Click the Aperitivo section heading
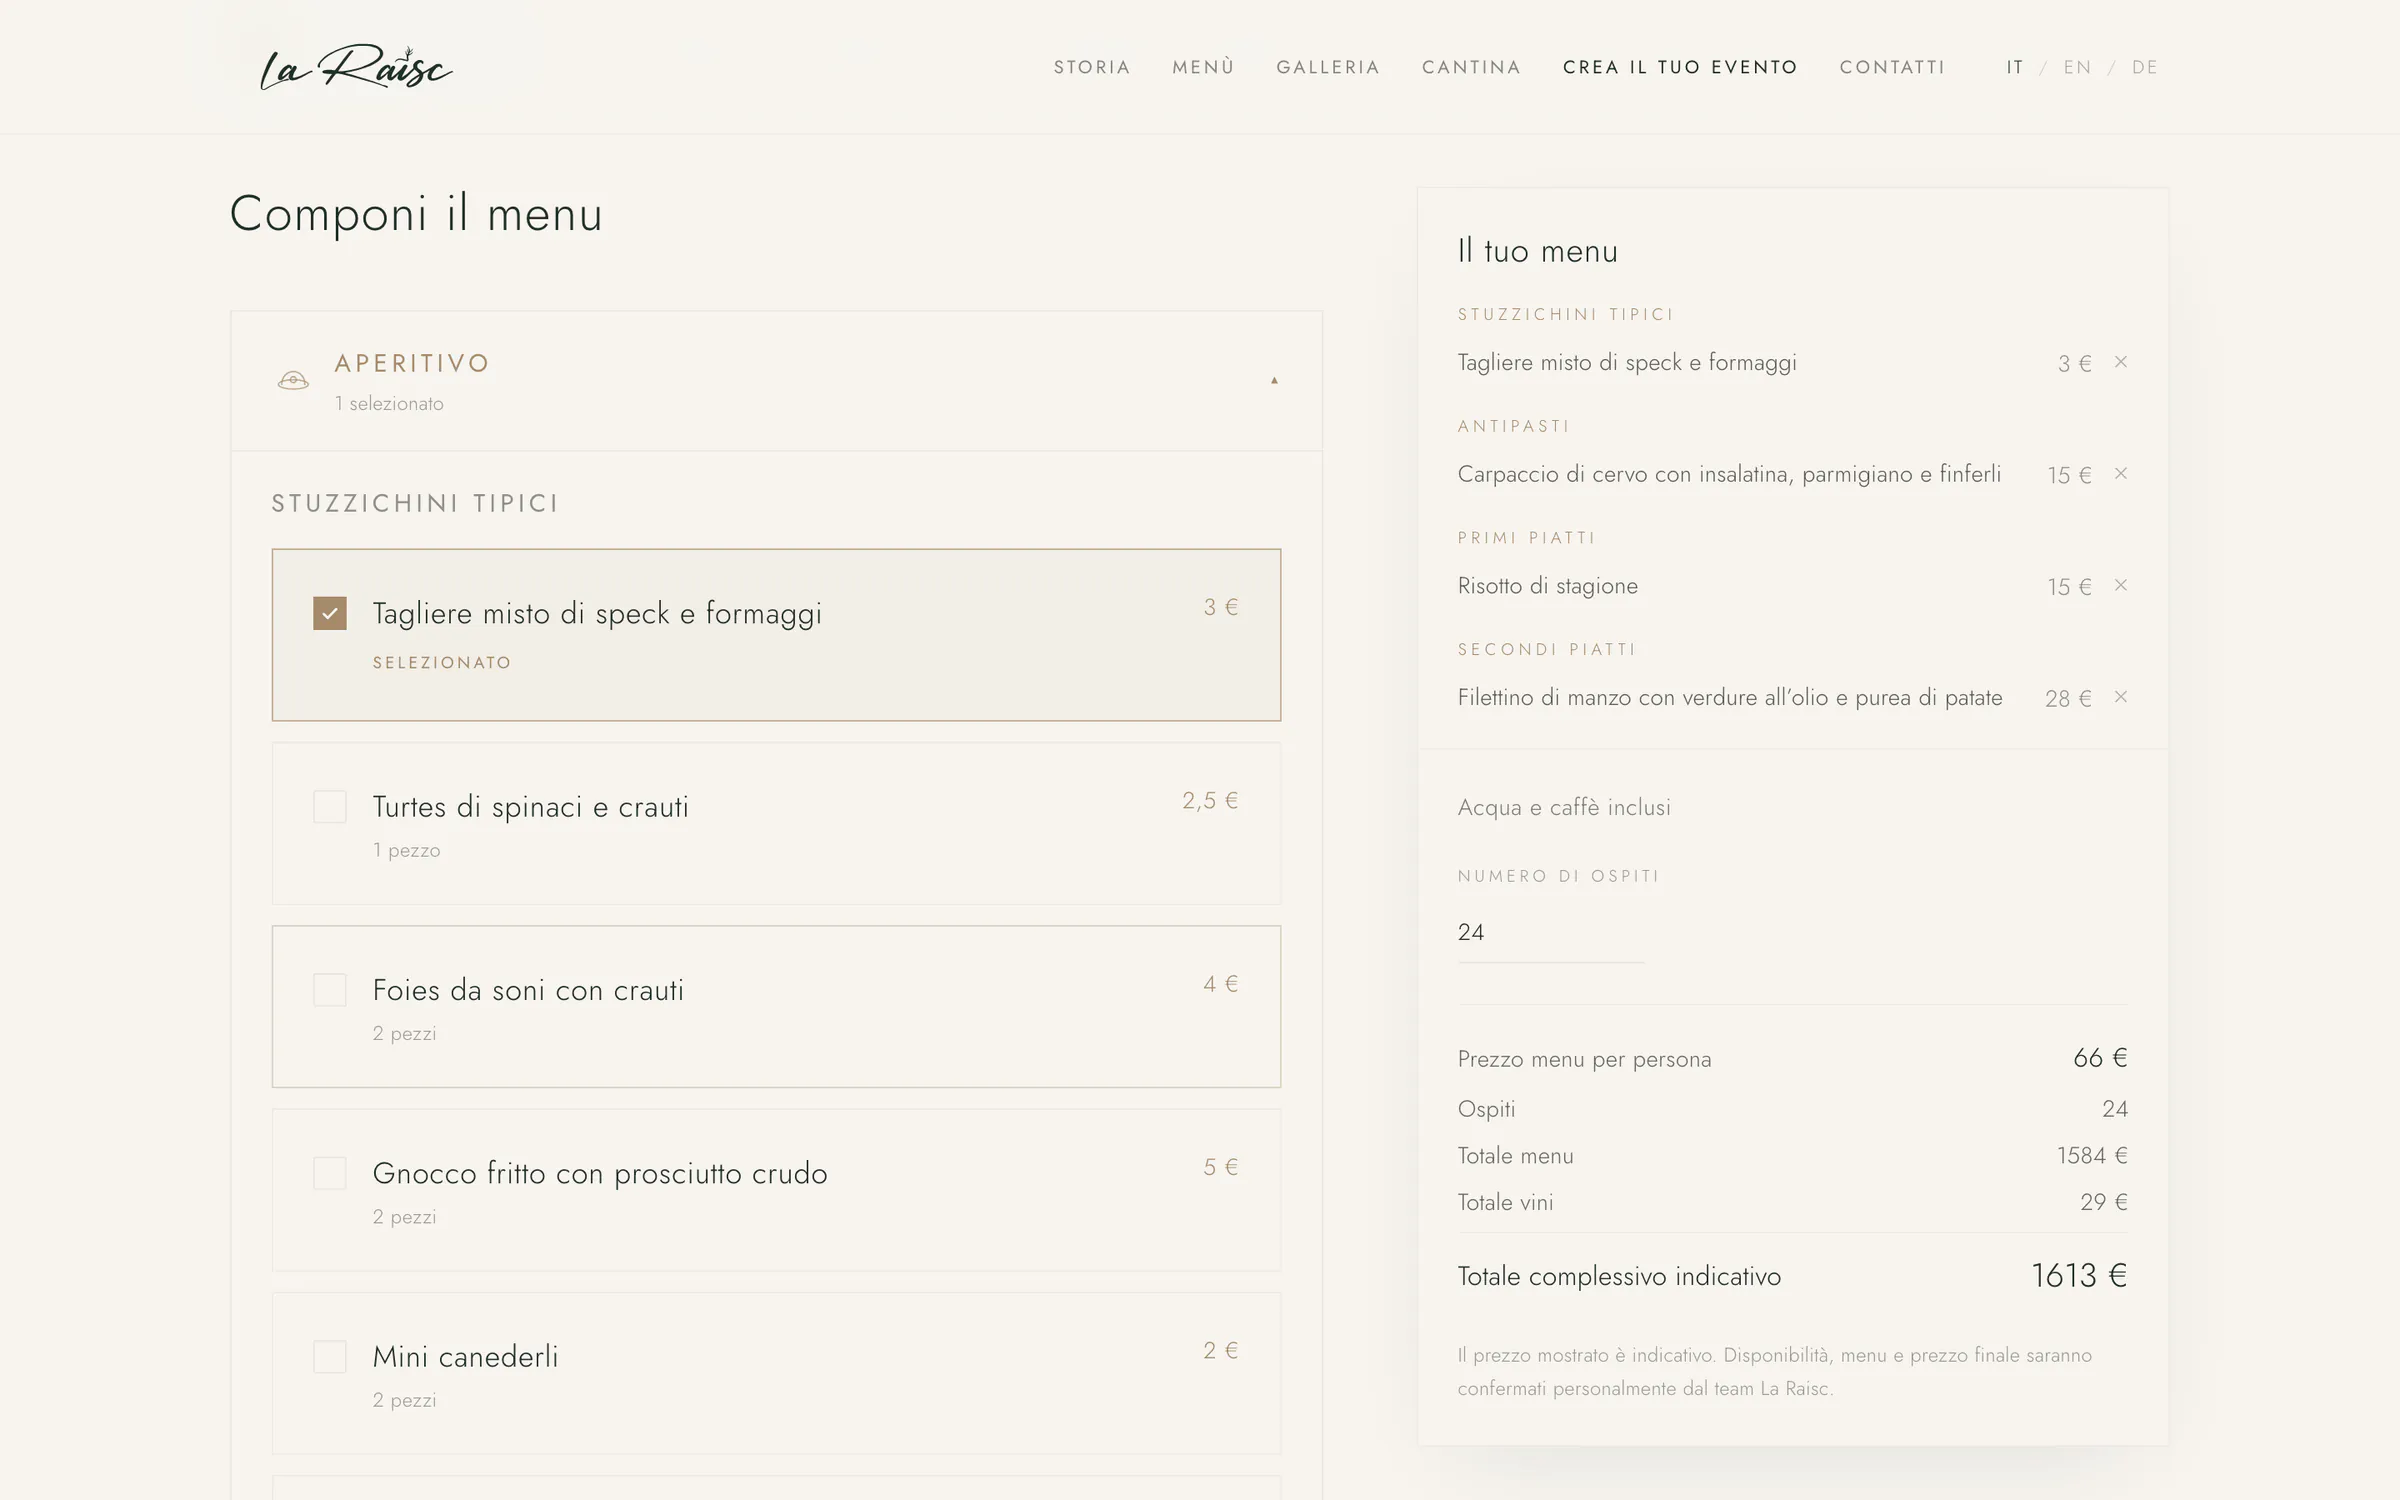Screen dimensions: 2400x1500 [x=412, y=363]
